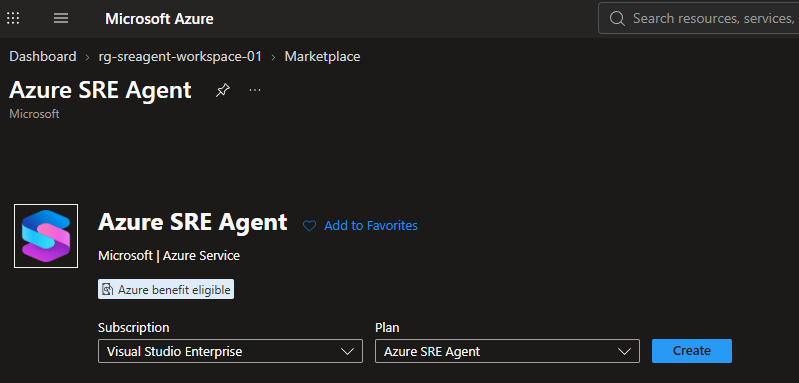The image size is (799, 383).
Task: Click the magnifier search icon
Action: [x=617, y=19]
